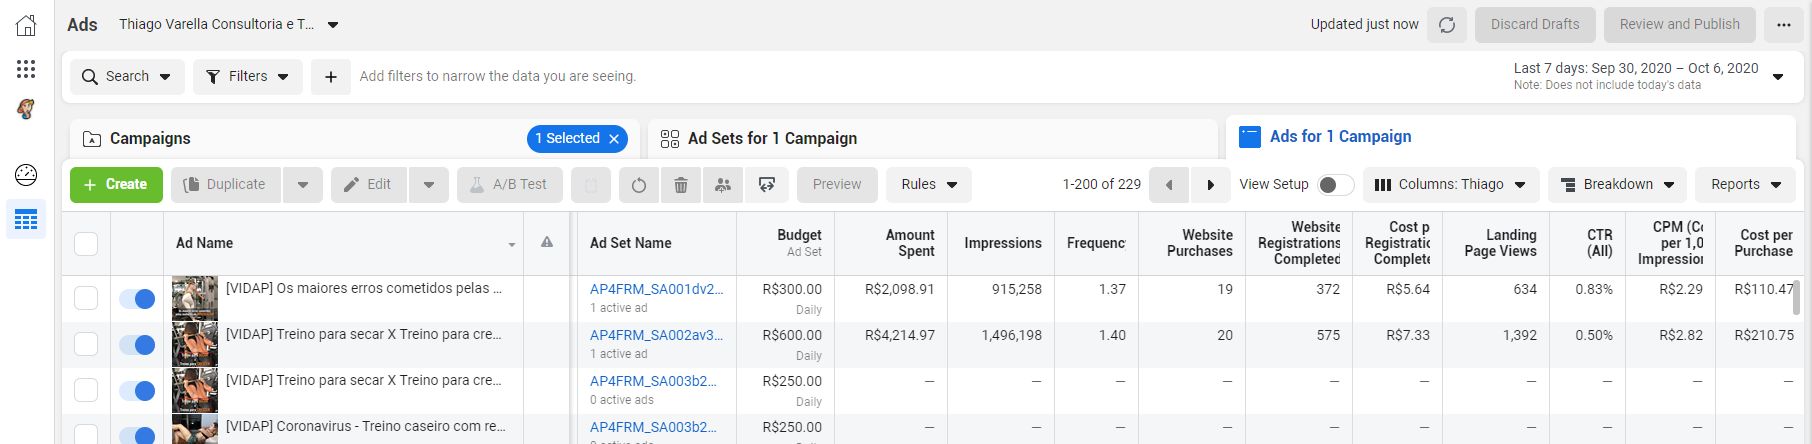Open the Breakdown dropdown
The height and width of the screenshot is (444, 1812).
tap(1617, 185)
